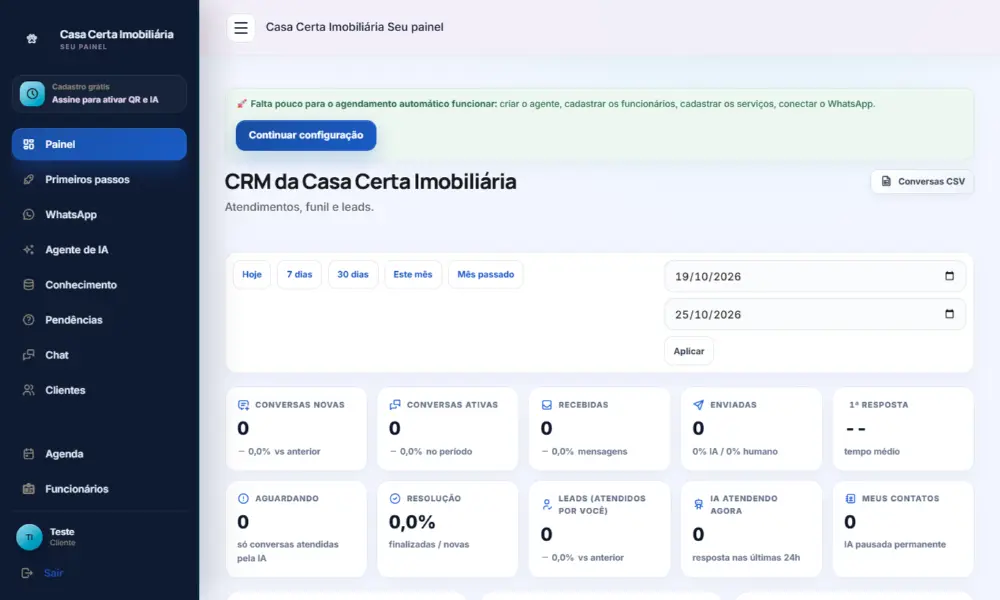Click the resposta nas últimas 24h text
Image resolution: width=1000 pixels, height=600 pixels.
click(746, 557)
